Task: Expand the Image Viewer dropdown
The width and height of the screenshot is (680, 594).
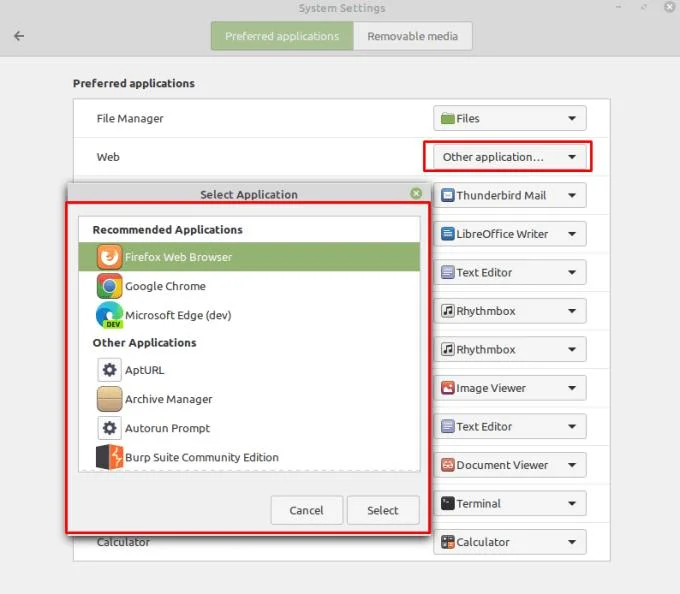Action: pyautogui.click(x=510, y=388)
